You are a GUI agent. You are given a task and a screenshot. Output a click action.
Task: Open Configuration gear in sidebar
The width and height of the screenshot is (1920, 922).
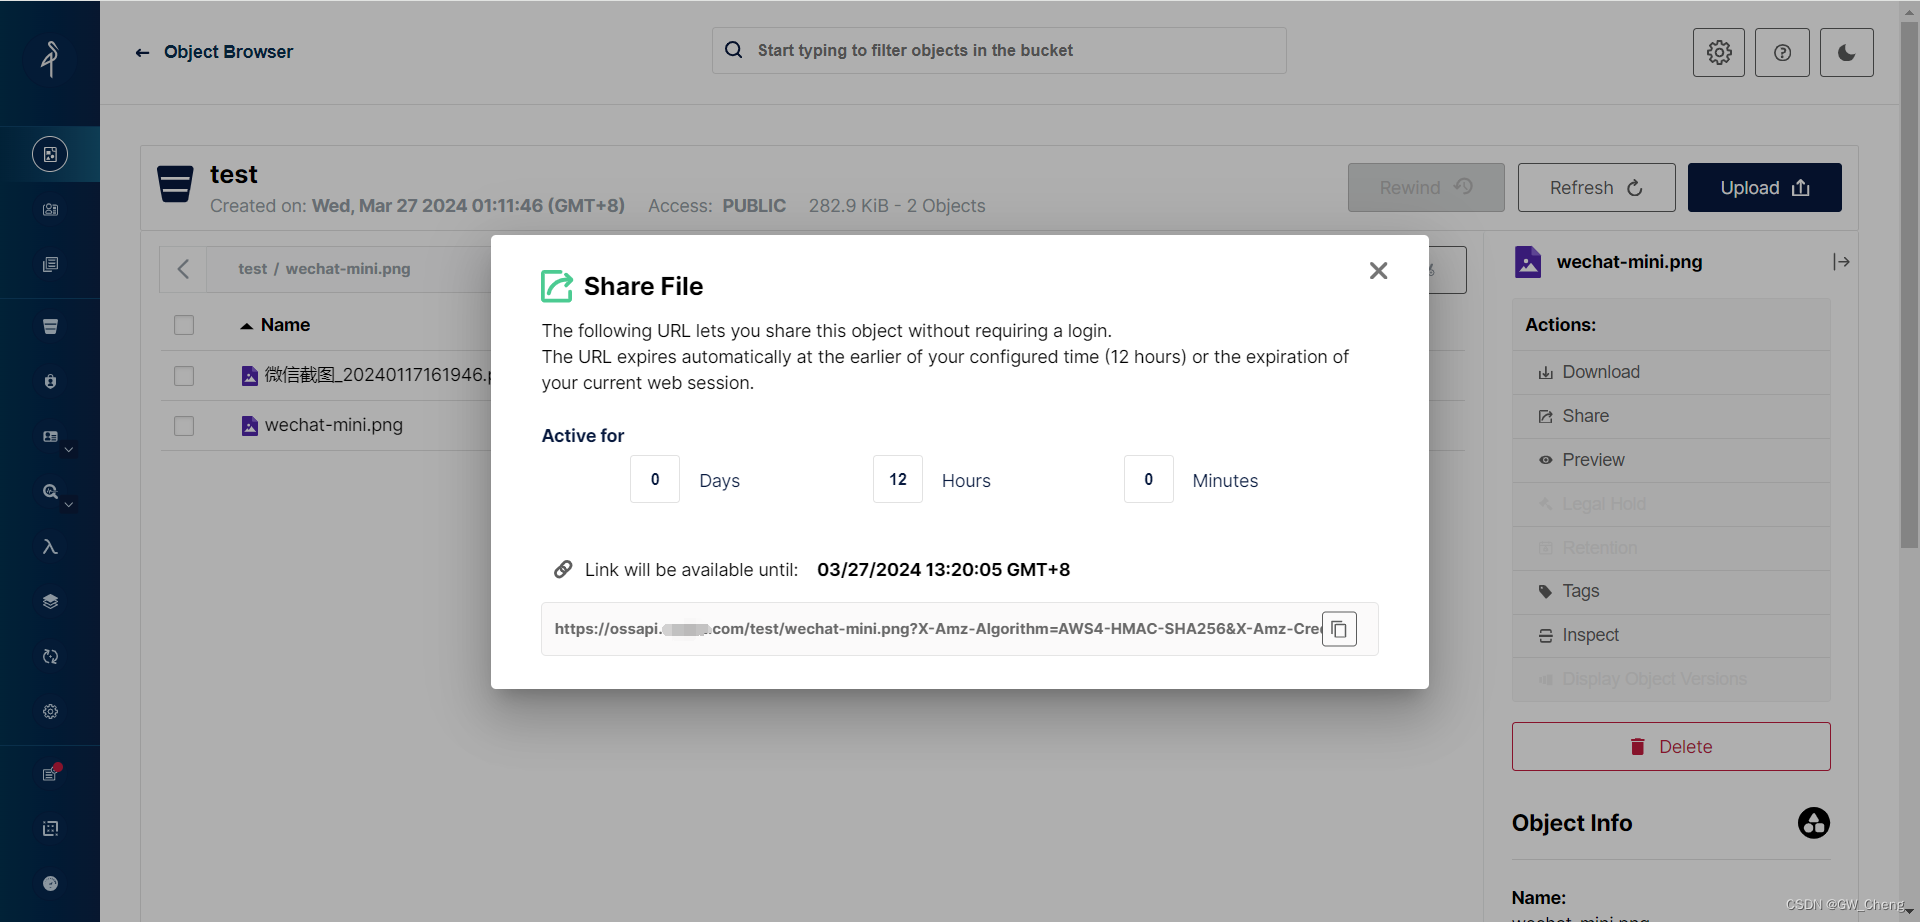pos(50,711)
